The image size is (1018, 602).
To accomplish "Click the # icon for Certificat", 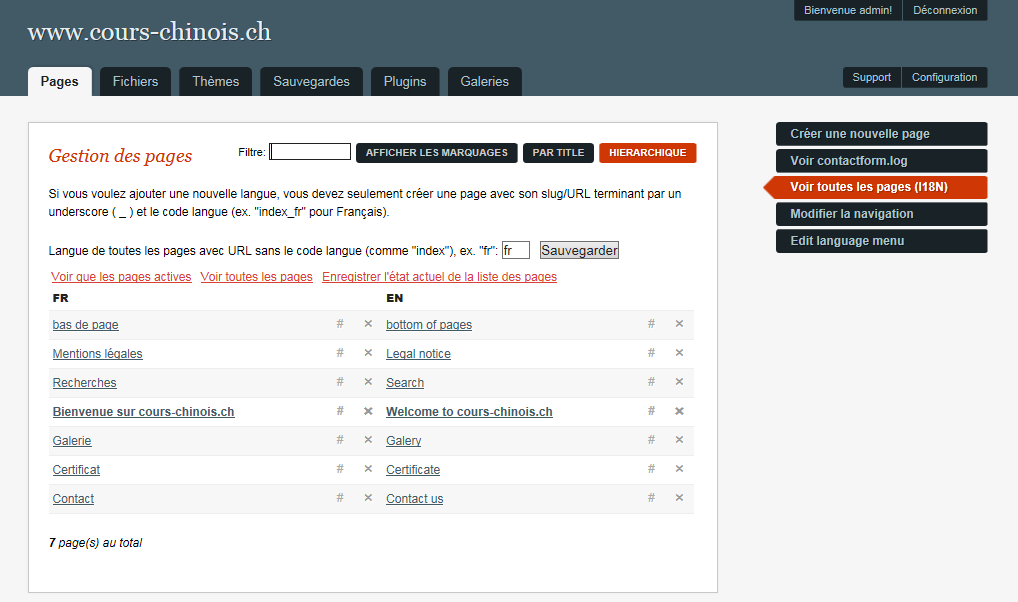I will (x=340, y=469).
